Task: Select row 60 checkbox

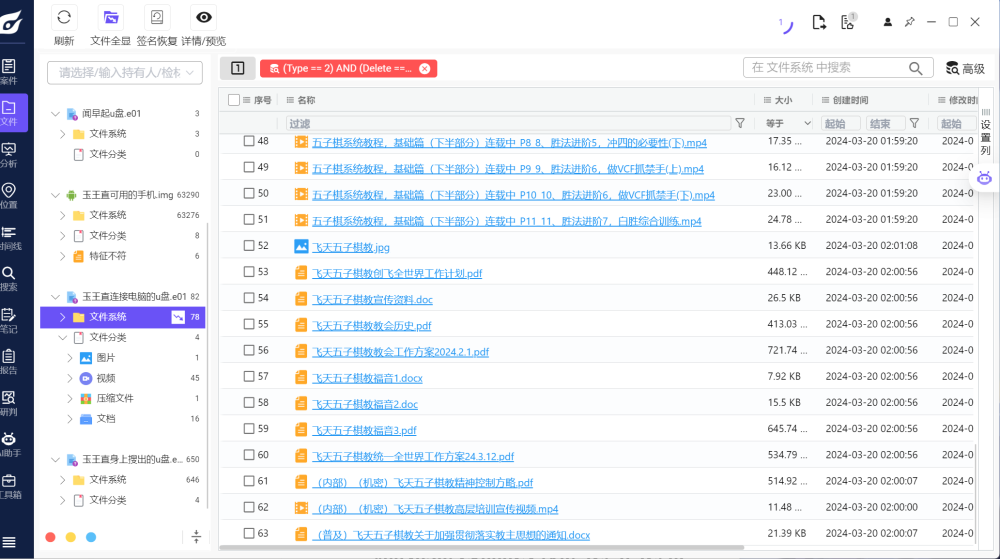Action: coord(249,455)
